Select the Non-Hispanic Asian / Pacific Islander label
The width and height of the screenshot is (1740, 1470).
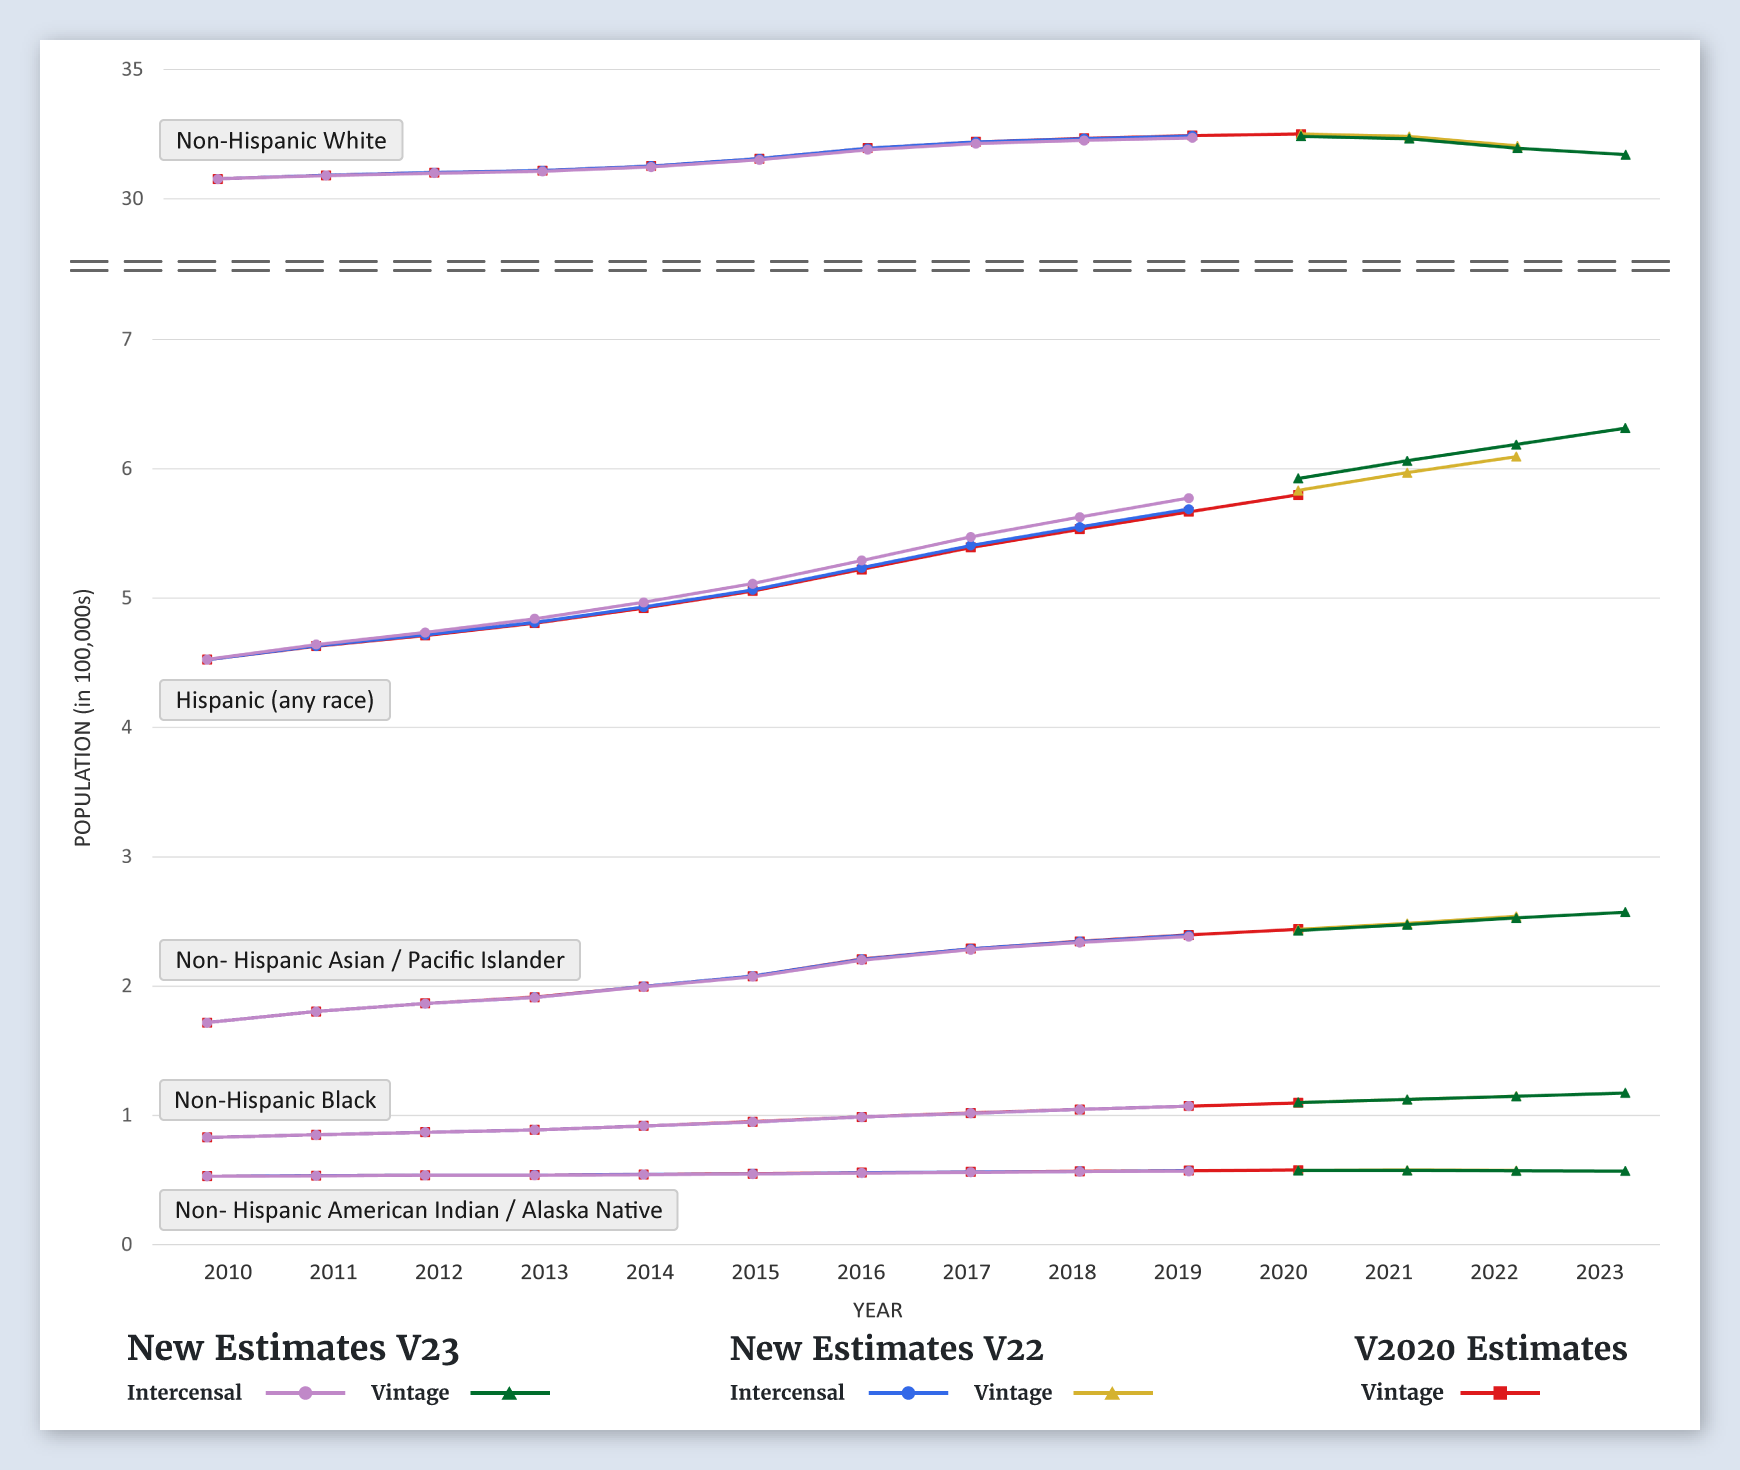click(369, 960)
